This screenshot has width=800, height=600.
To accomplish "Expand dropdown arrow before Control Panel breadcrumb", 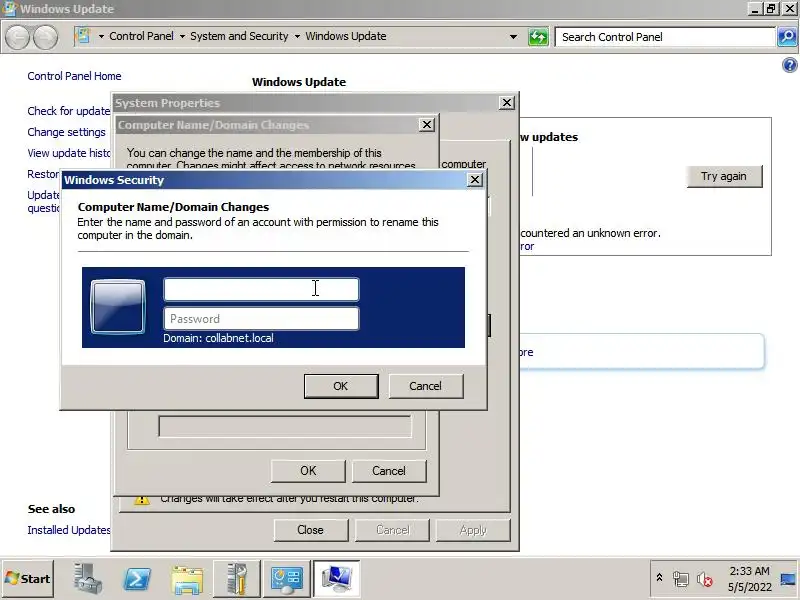I will (101, 37).
